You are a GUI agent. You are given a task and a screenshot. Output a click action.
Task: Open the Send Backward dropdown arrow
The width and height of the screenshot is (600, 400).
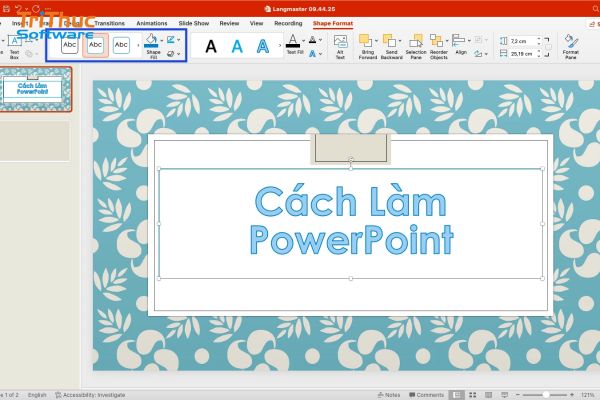[x=400, y=41]
